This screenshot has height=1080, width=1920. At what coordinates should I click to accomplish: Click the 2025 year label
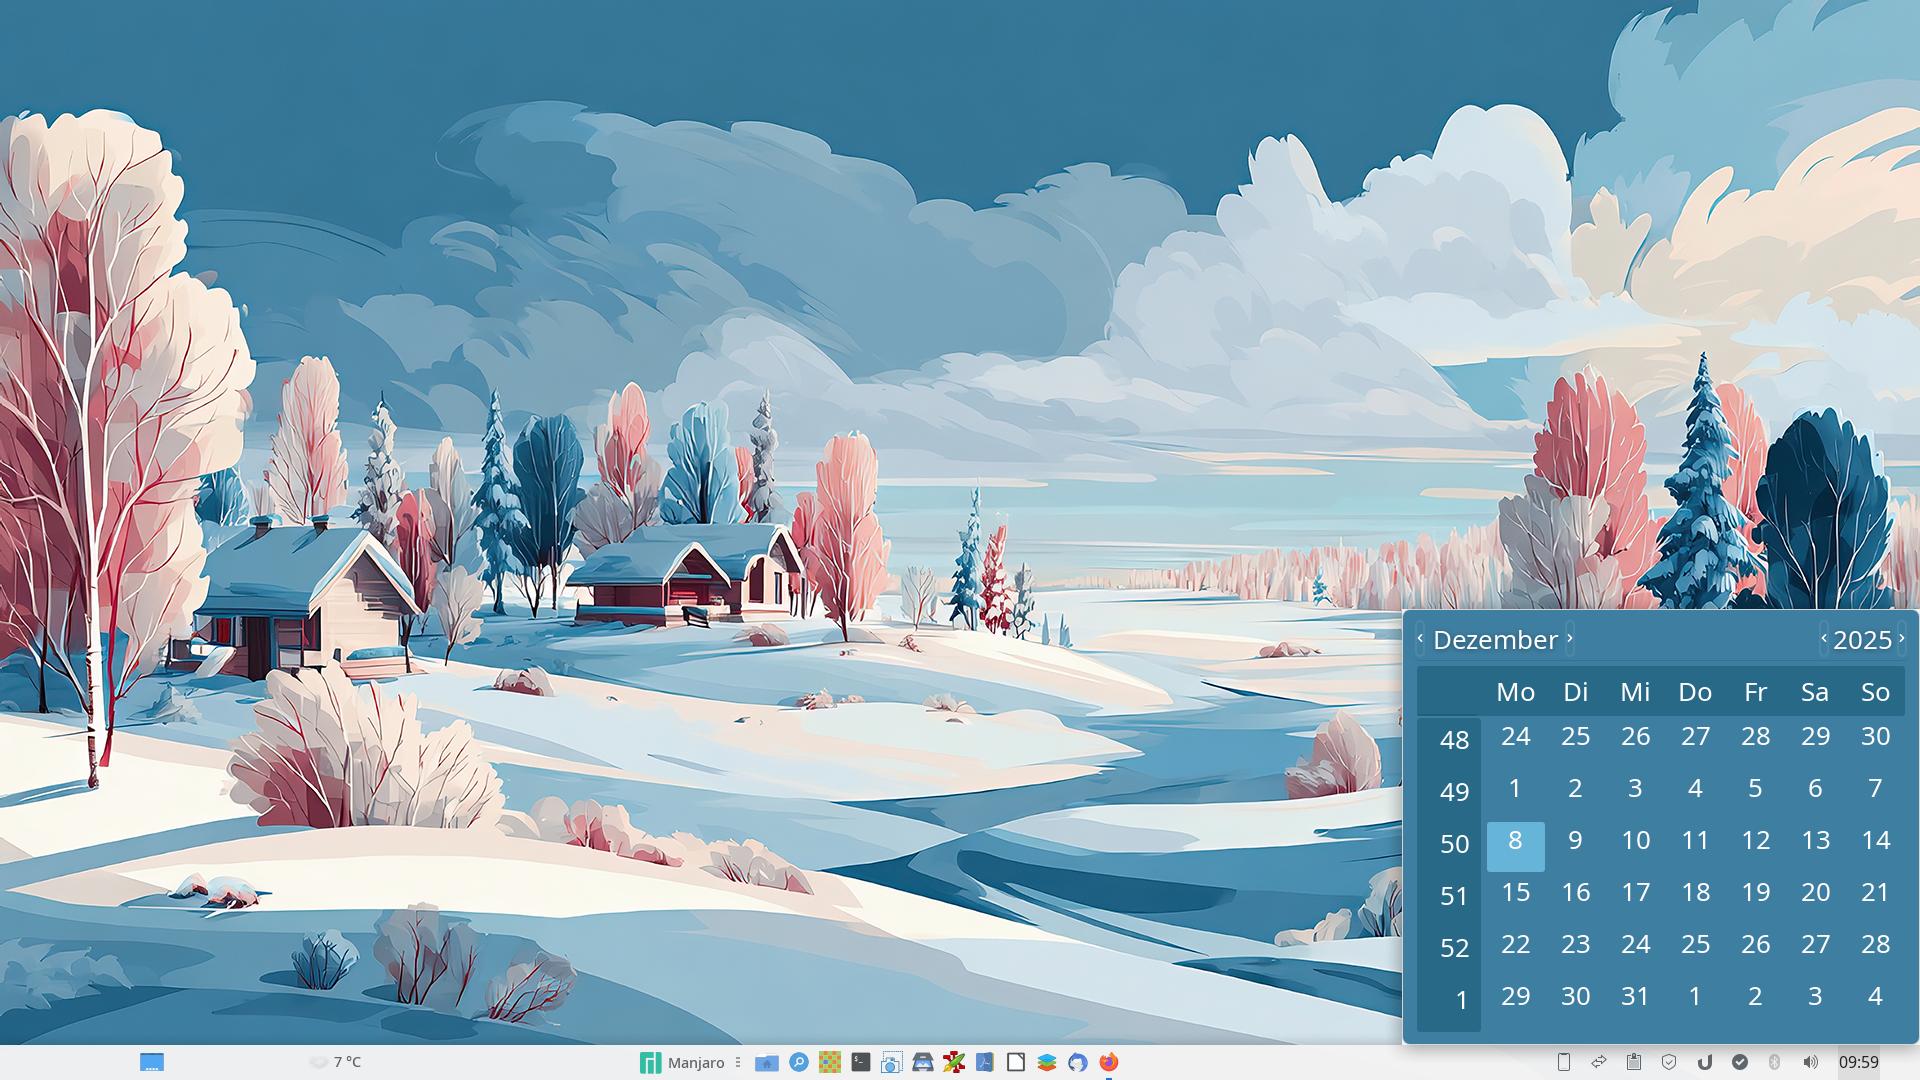click(x=1862, y=640)
